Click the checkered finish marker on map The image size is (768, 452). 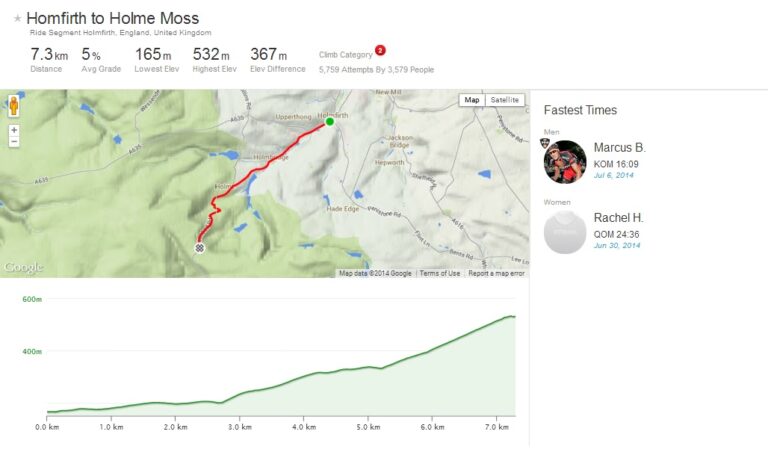pyautogui.click(x=199, y=247)
